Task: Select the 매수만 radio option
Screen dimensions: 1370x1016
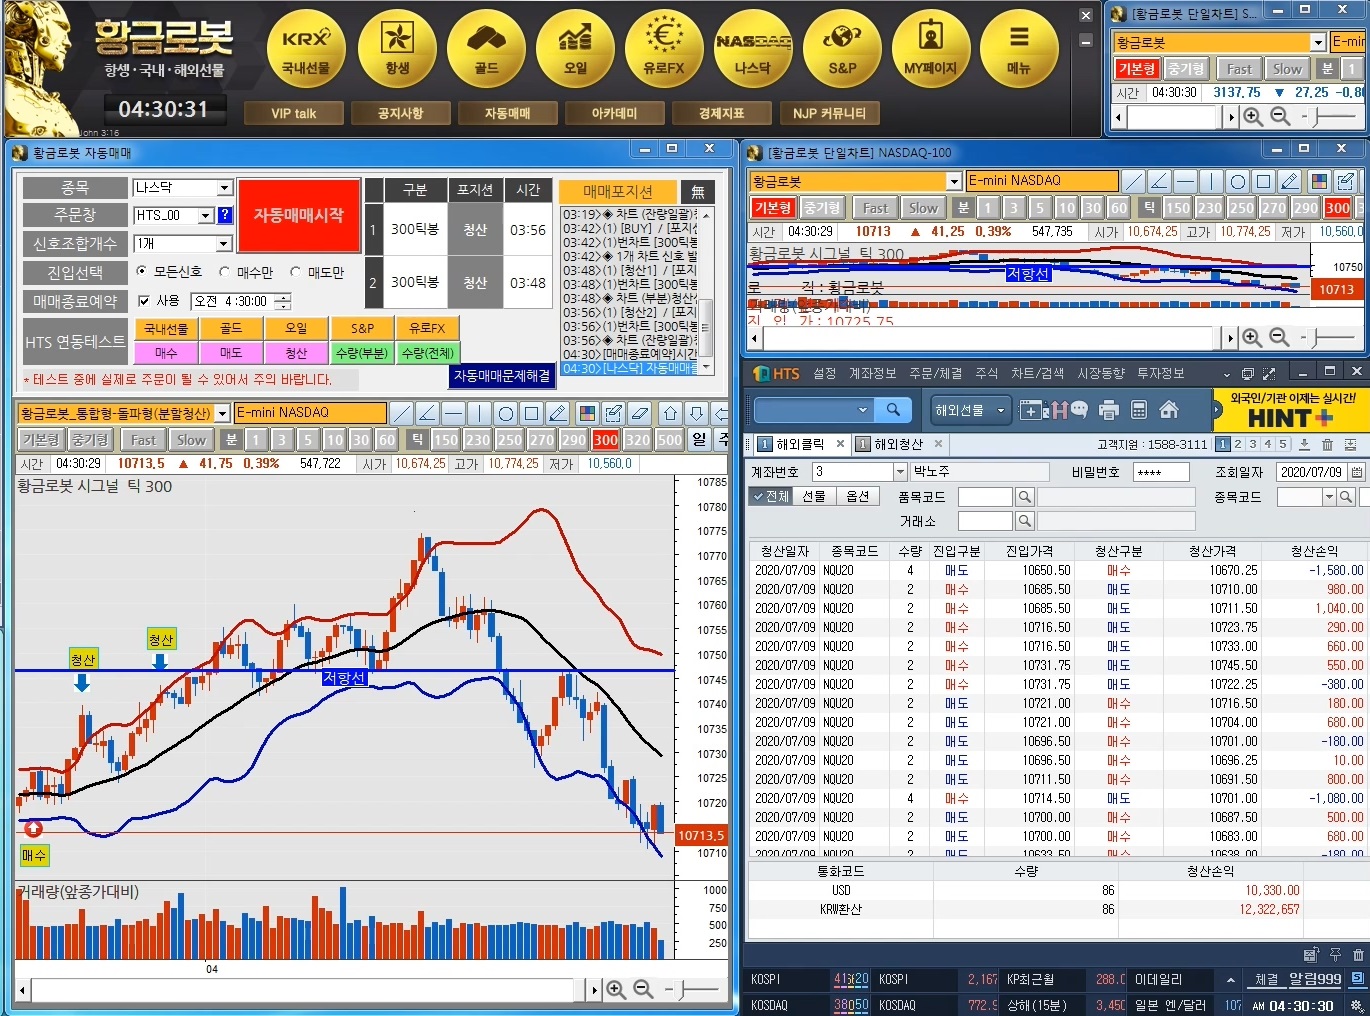Action: 224,272
